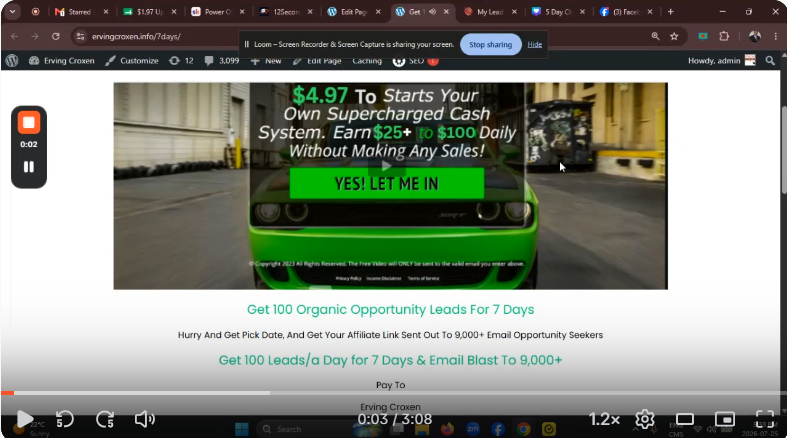Change the 1.2× playback speed
The height and width of the screenshot is (438, 787).
point(604,419)
